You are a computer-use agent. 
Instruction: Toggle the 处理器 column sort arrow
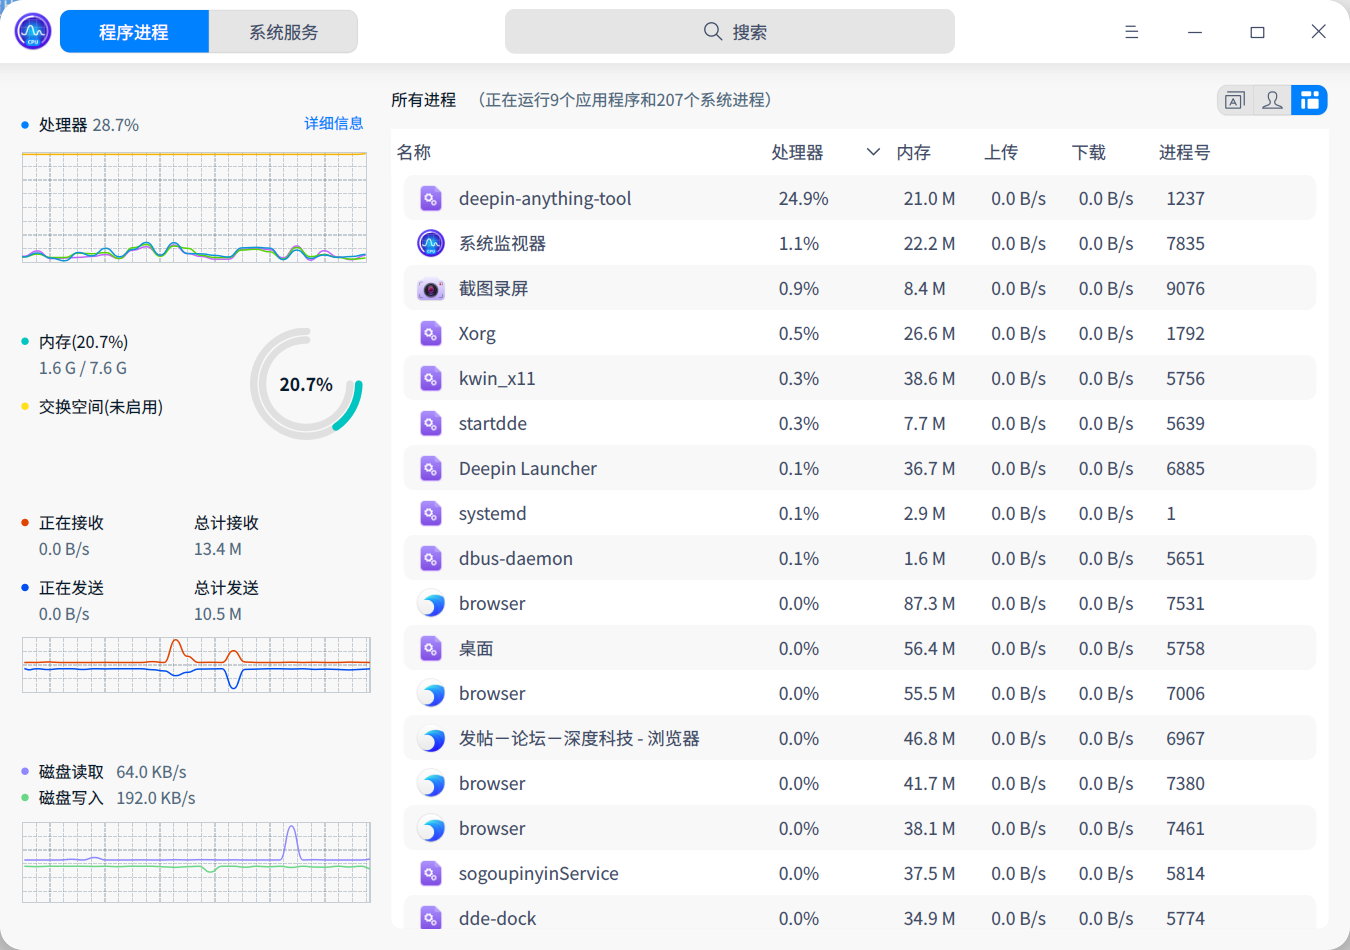click(873, 152)
